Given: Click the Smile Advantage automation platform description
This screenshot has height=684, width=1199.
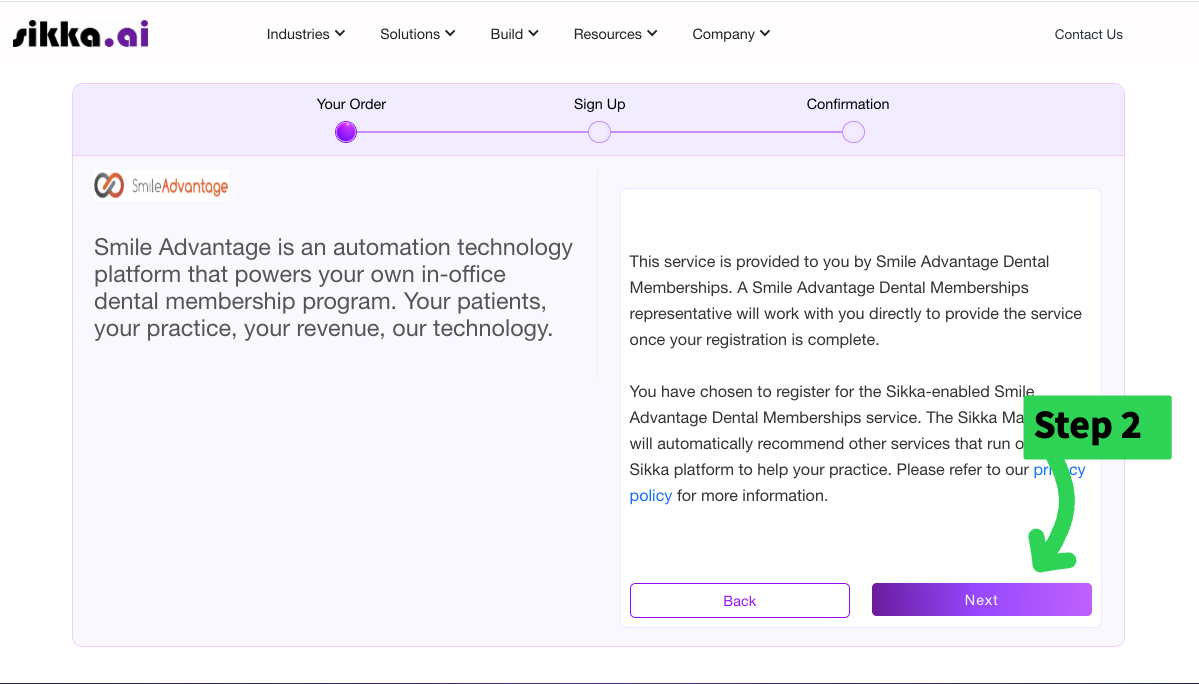Looking at the screenshot, I should click(x=333, y=287).
